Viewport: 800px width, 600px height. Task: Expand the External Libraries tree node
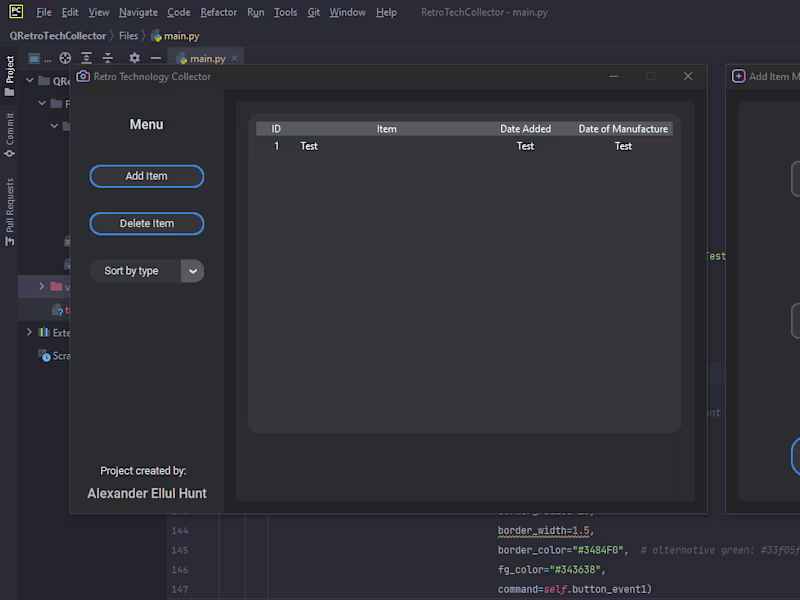[x=30, y=332]
